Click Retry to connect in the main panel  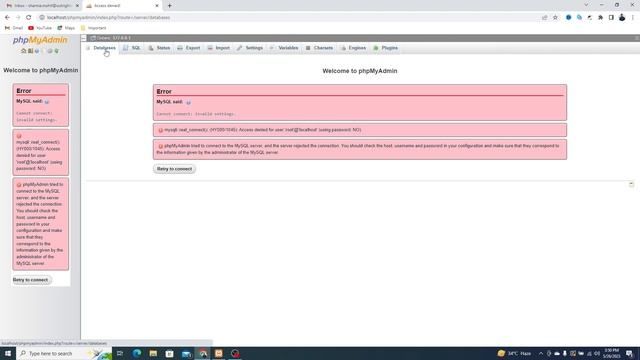click(174, 169)
